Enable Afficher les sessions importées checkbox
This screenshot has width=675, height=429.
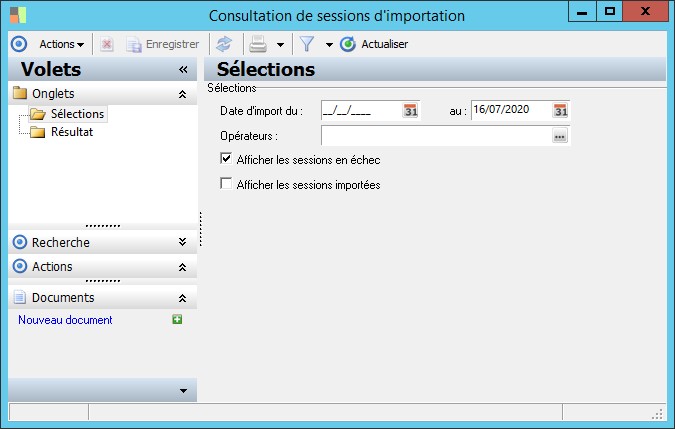pos(226,184)
